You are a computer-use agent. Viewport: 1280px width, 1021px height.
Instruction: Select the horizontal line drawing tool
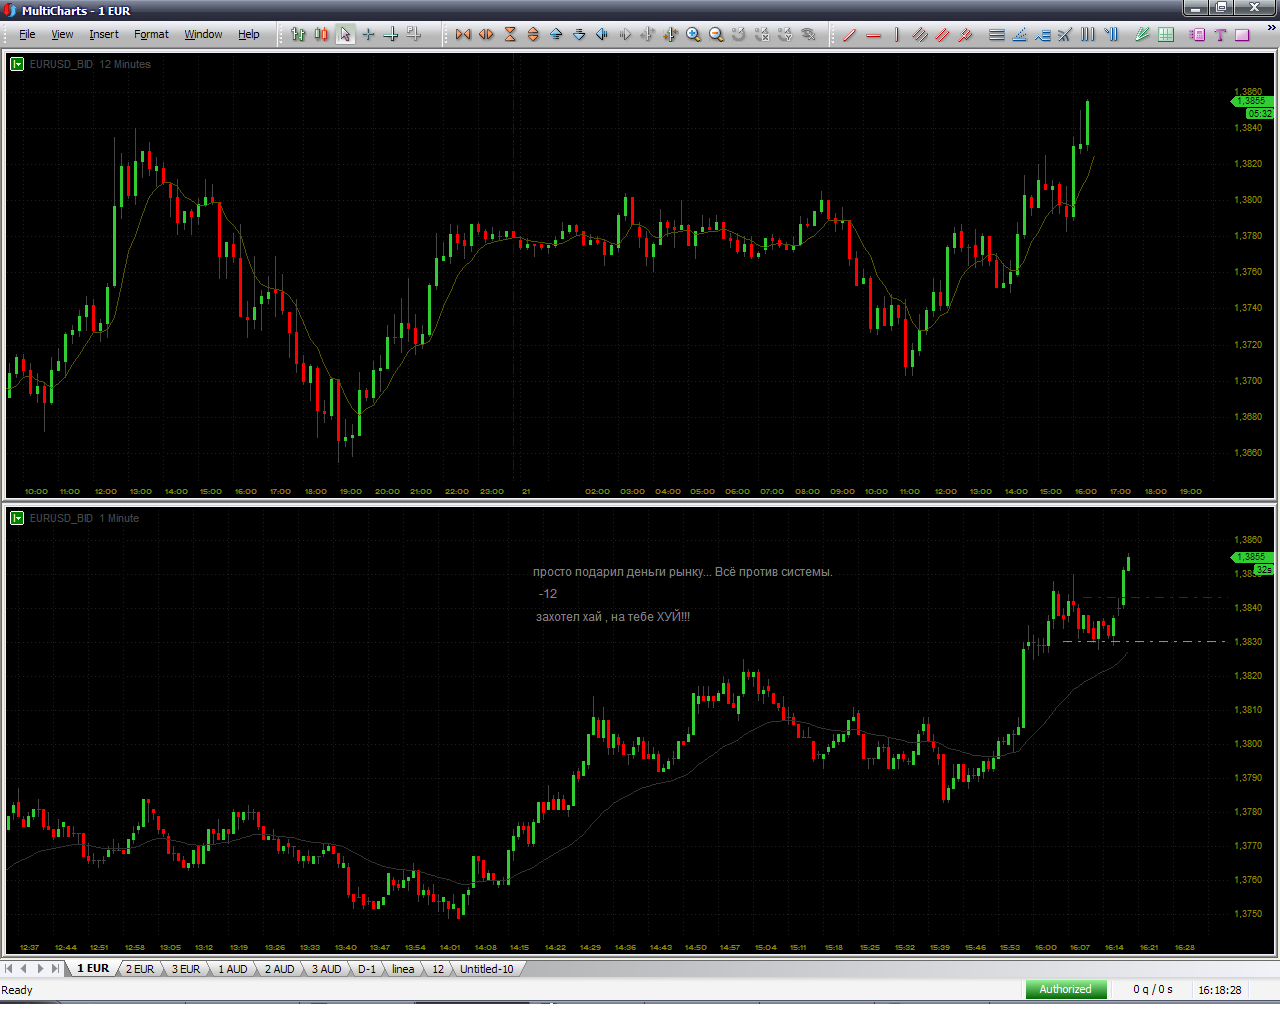[x=873, y=34]
